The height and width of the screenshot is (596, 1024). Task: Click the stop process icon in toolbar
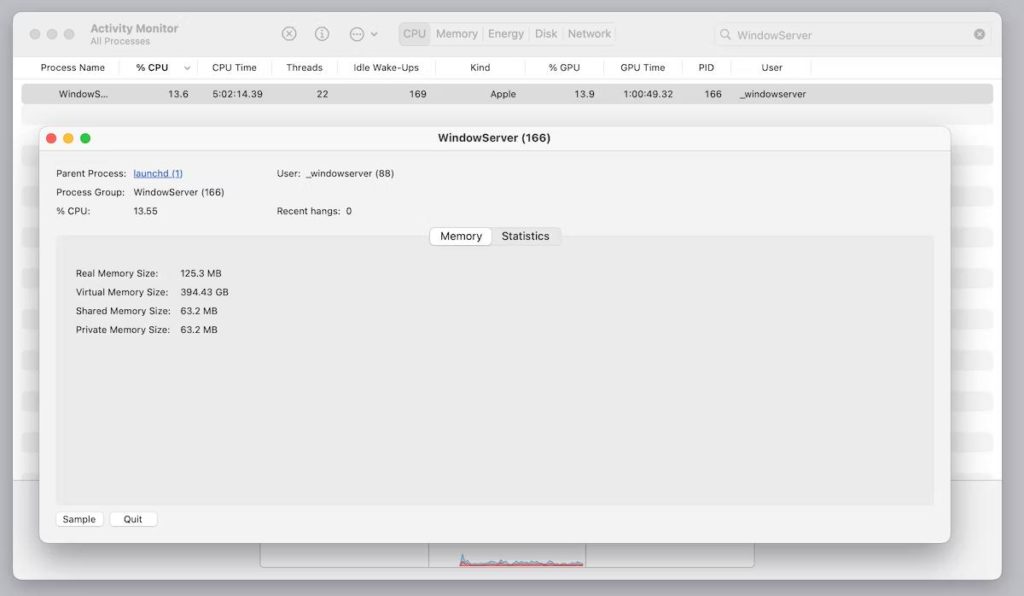(x=289, y=34)
